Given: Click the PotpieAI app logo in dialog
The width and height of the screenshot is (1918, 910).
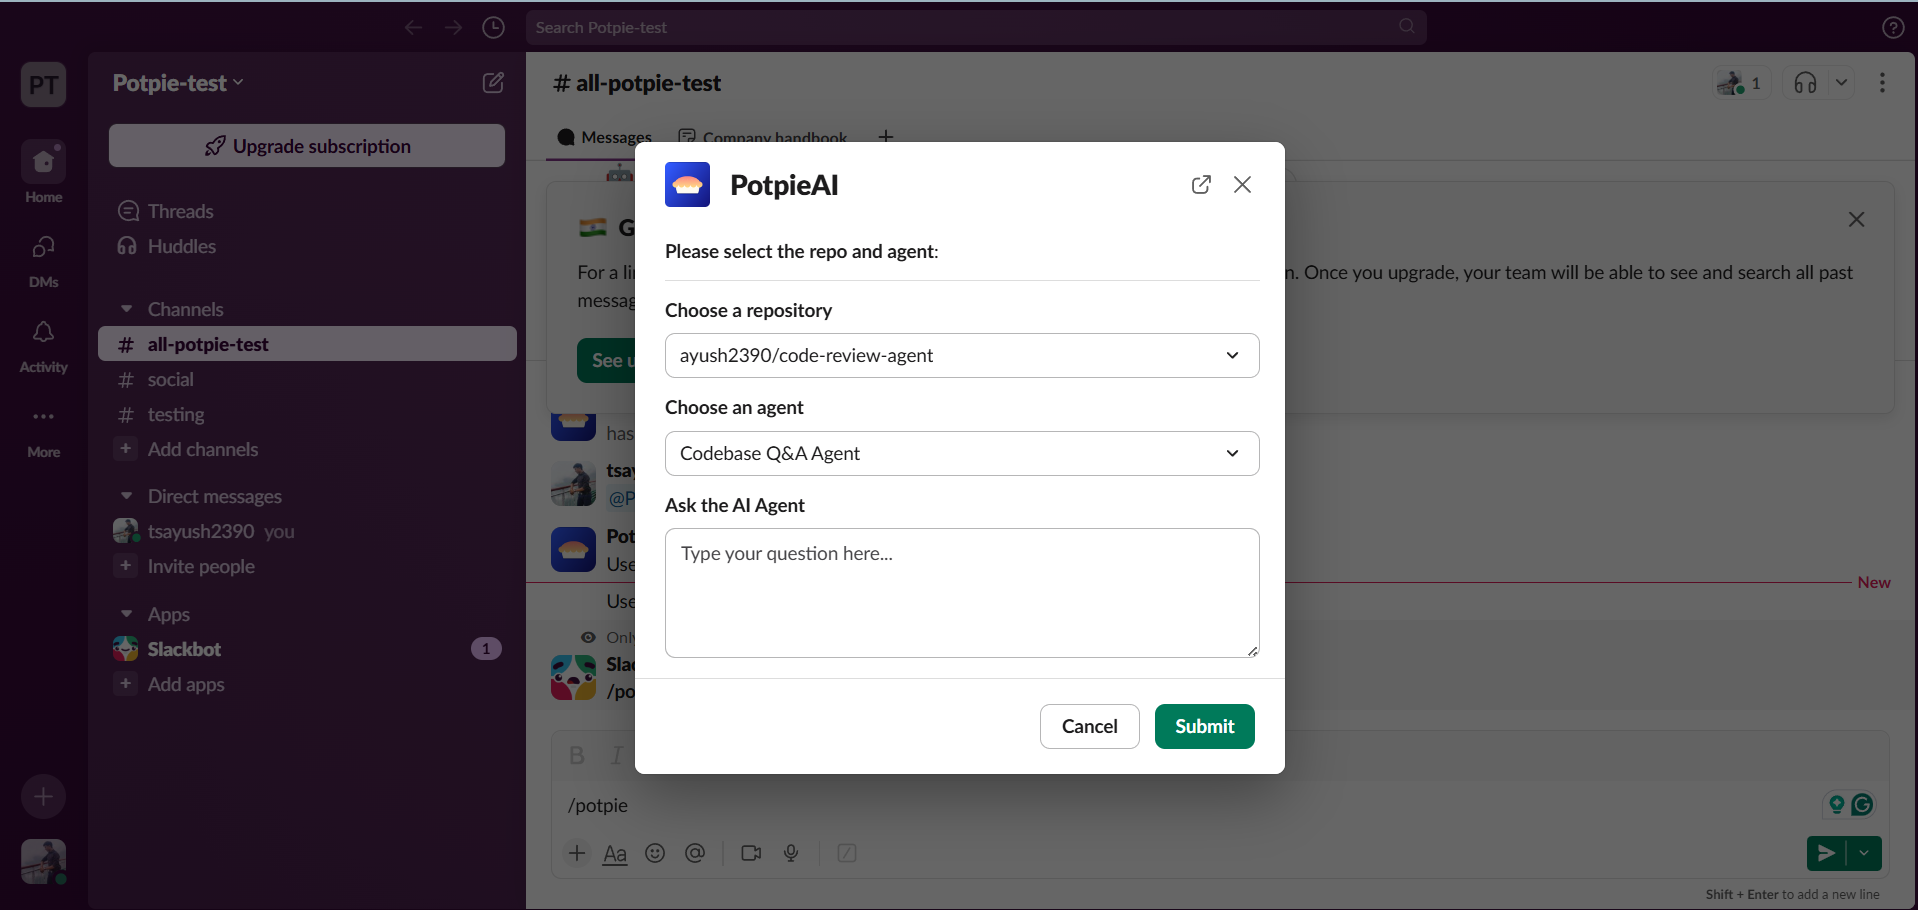Looking at the screenshot, I should (x=687, y=185).
